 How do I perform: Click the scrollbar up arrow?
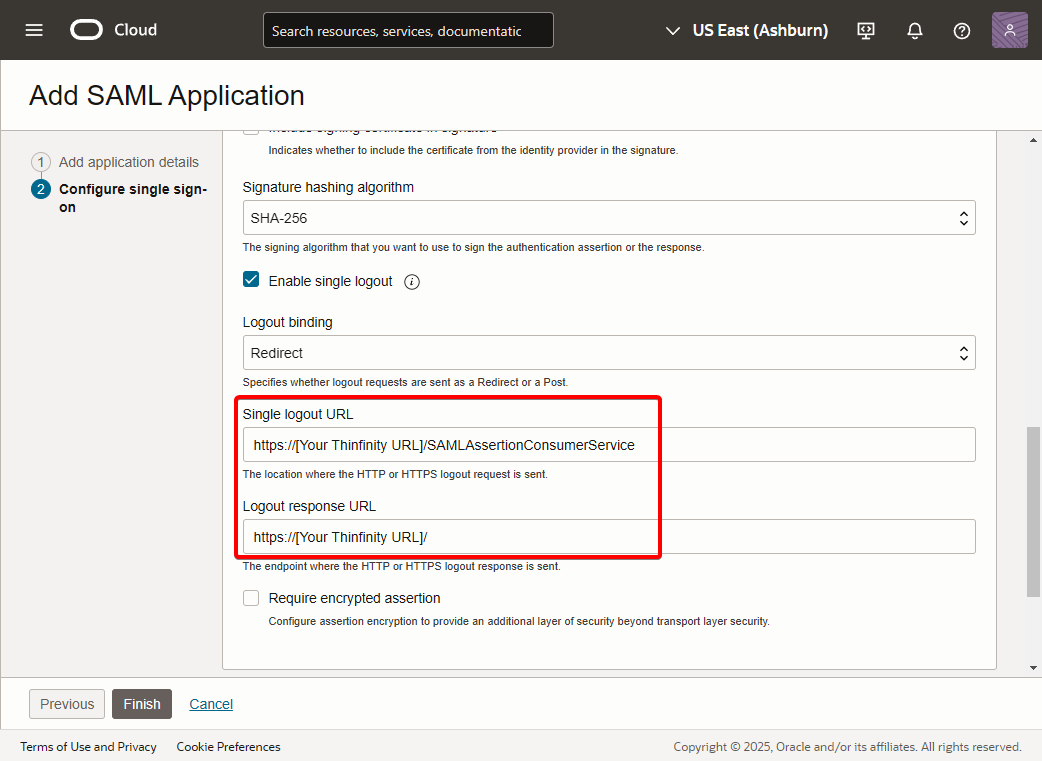tap(1033, 140)
